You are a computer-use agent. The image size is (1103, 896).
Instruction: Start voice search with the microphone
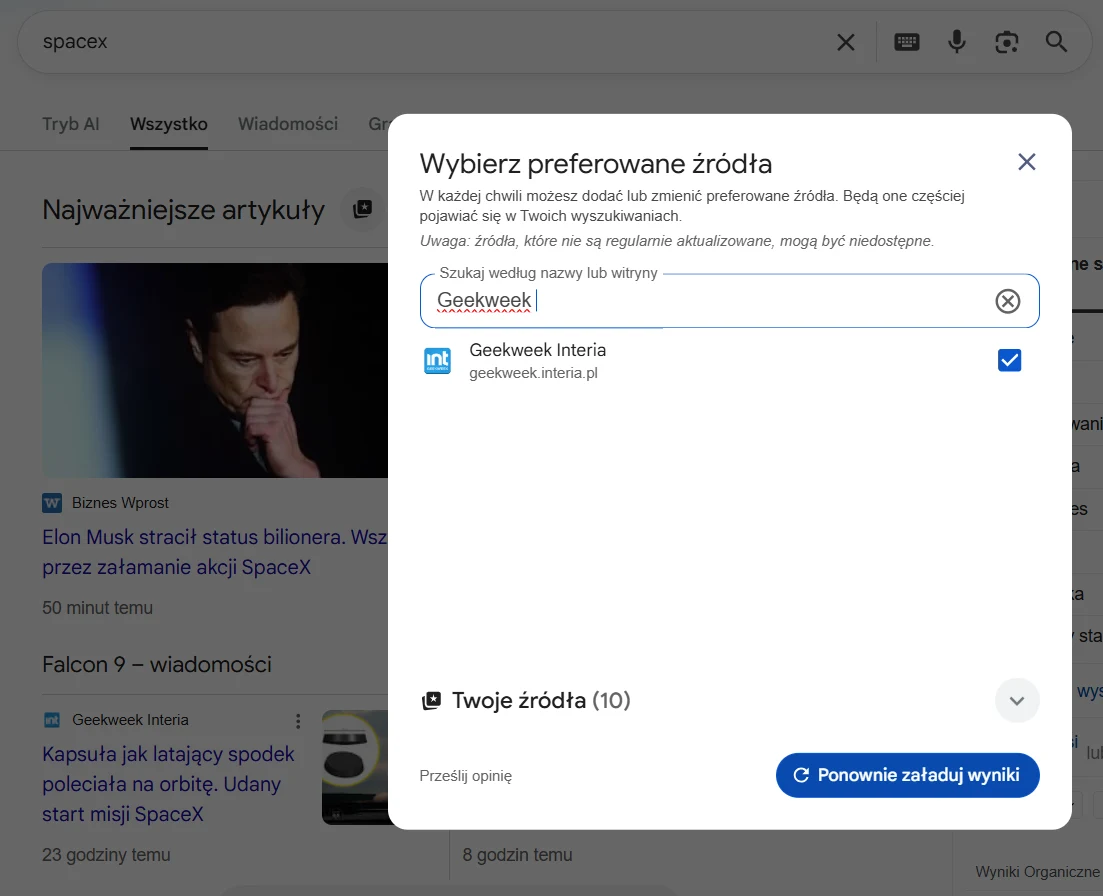[957, 42]
